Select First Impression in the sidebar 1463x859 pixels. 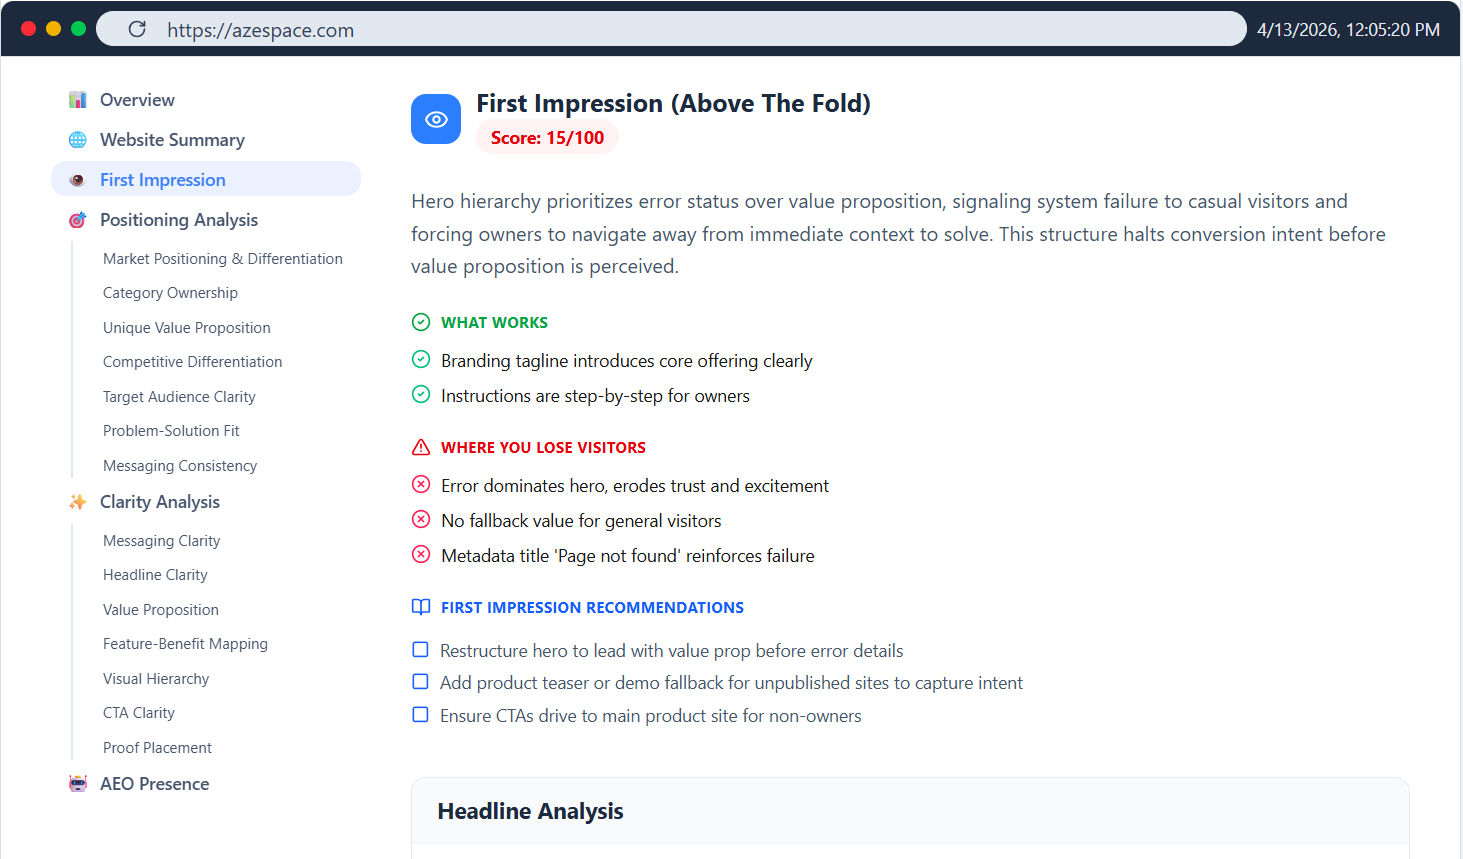(163, 180)
